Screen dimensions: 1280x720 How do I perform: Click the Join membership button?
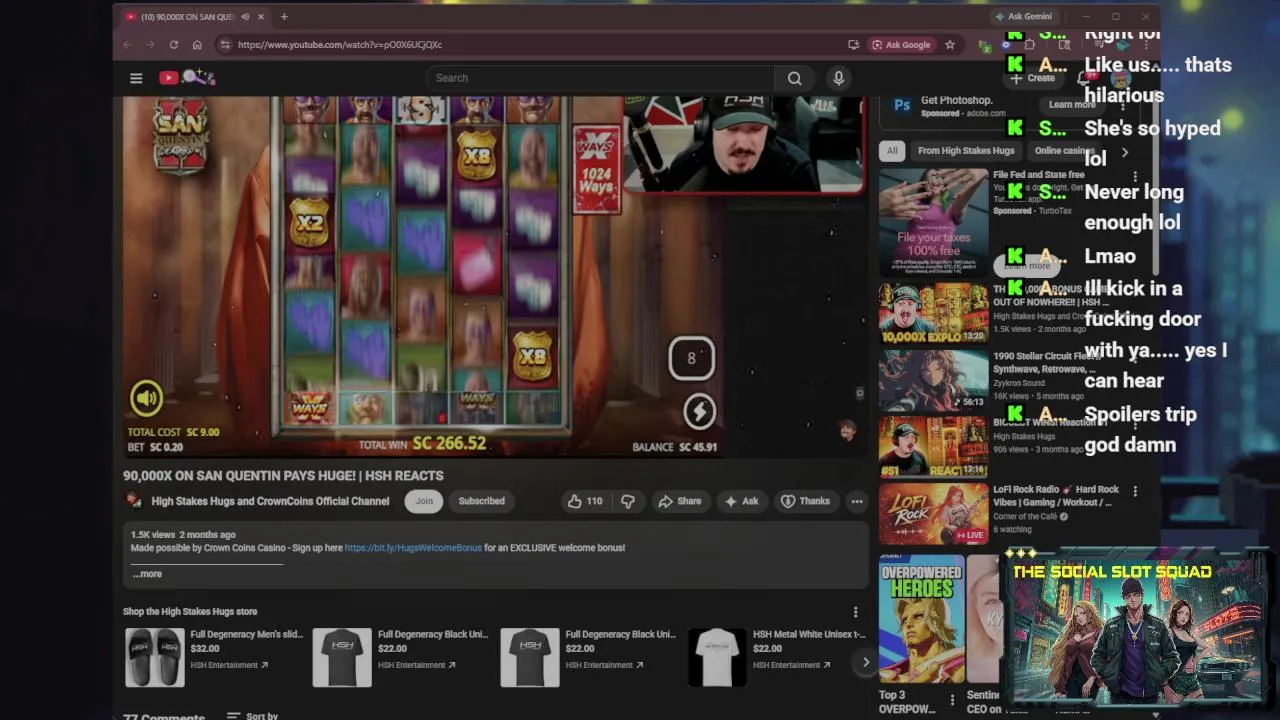pyautogui.click(x=424, y=501)
